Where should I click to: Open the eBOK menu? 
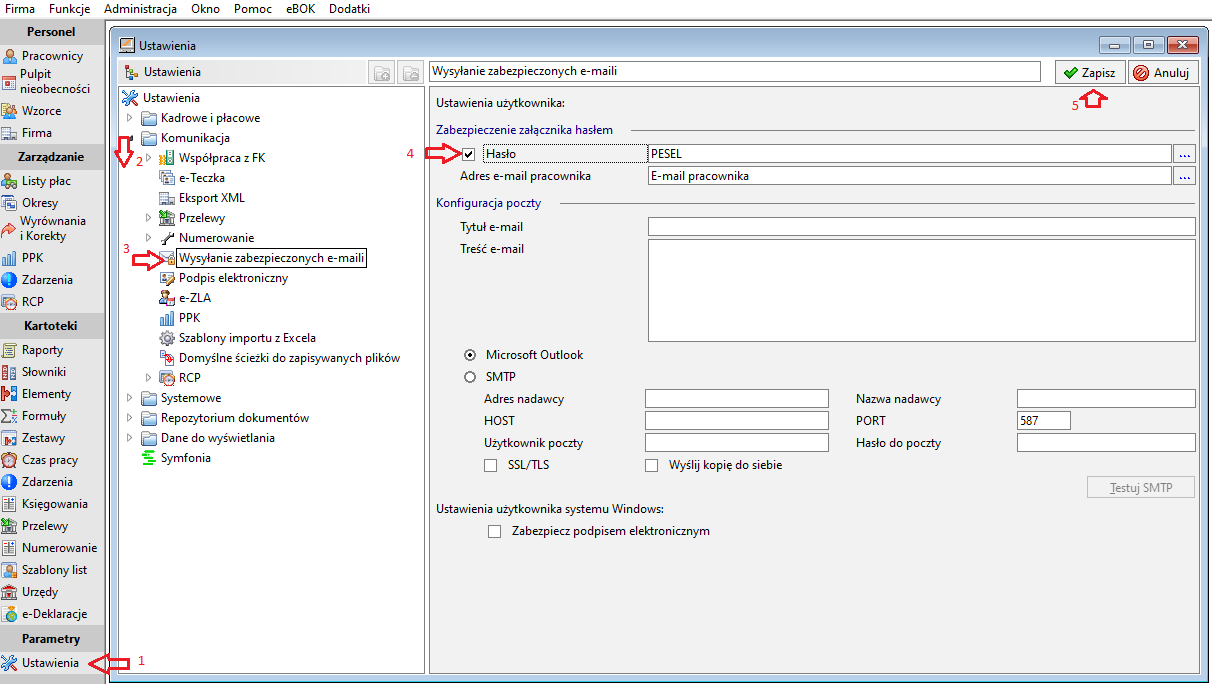[x=301, y=9]
